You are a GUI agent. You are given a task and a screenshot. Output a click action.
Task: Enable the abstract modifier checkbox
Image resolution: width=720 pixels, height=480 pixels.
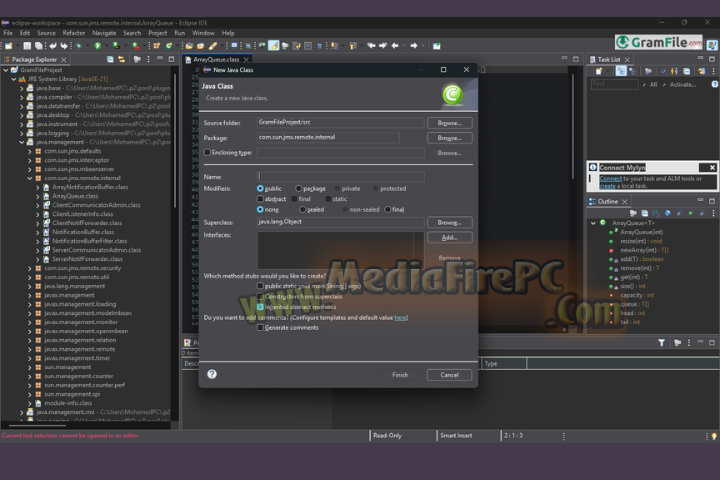click(260, 199)
